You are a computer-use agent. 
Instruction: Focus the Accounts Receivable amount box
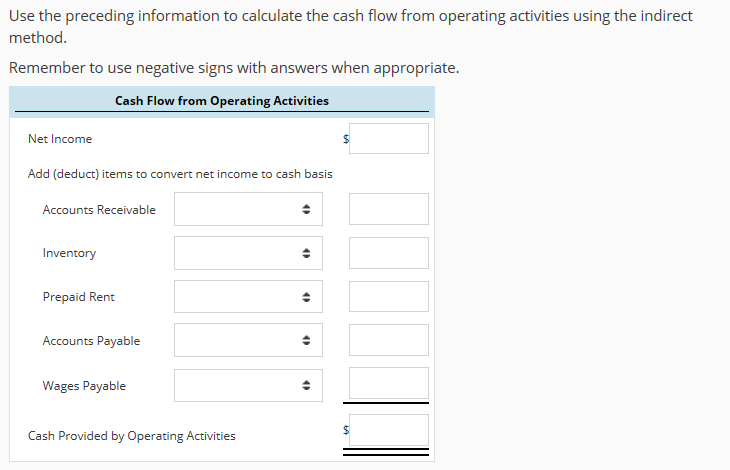[x=388, y=209]
